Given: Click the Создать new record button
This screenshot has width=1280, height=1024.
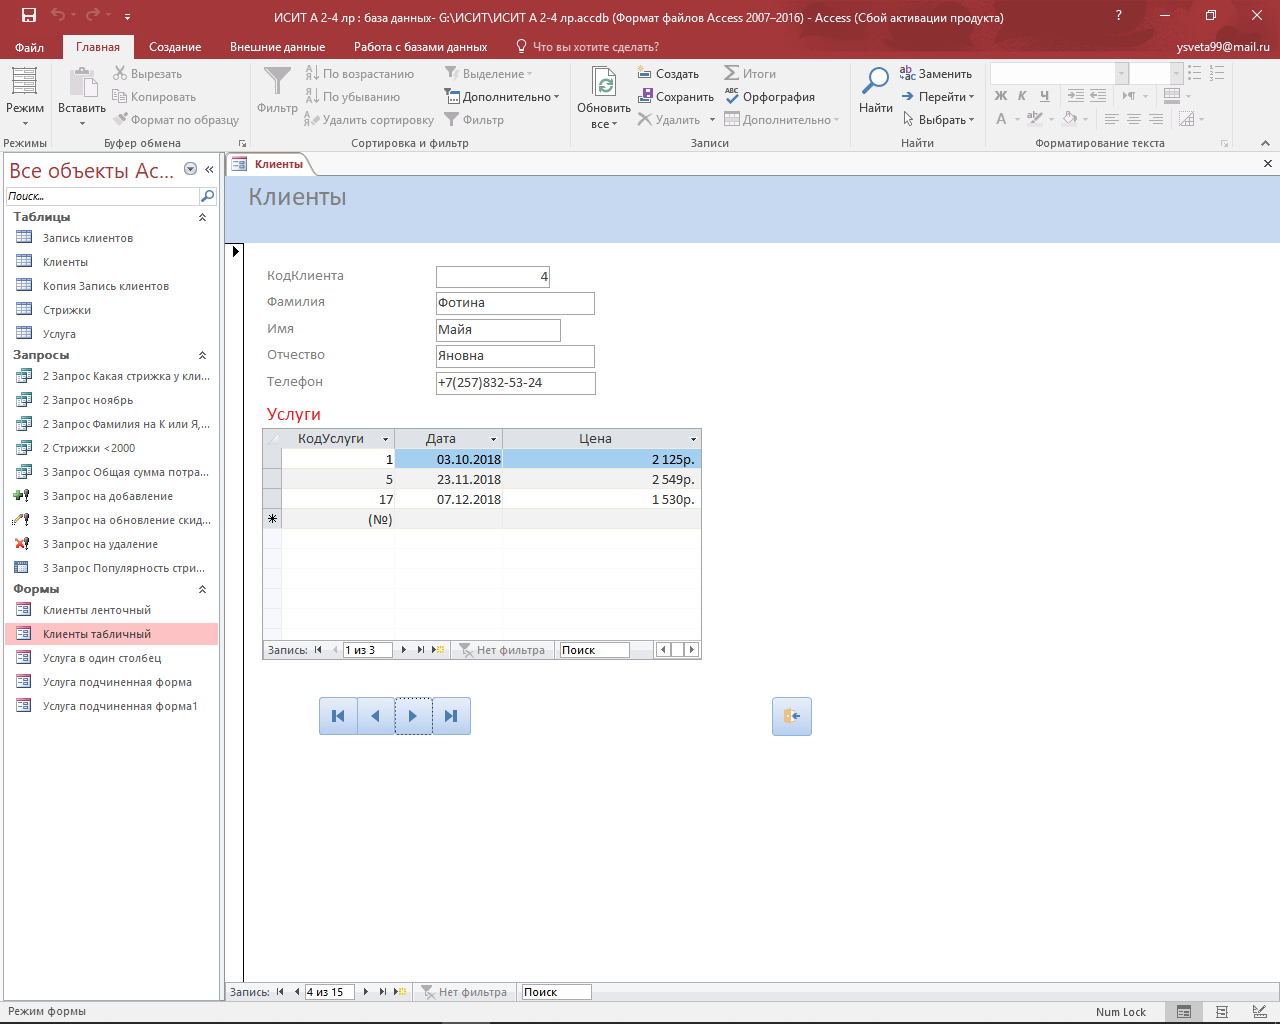Looking at the screenshot, I should [668, 74].
